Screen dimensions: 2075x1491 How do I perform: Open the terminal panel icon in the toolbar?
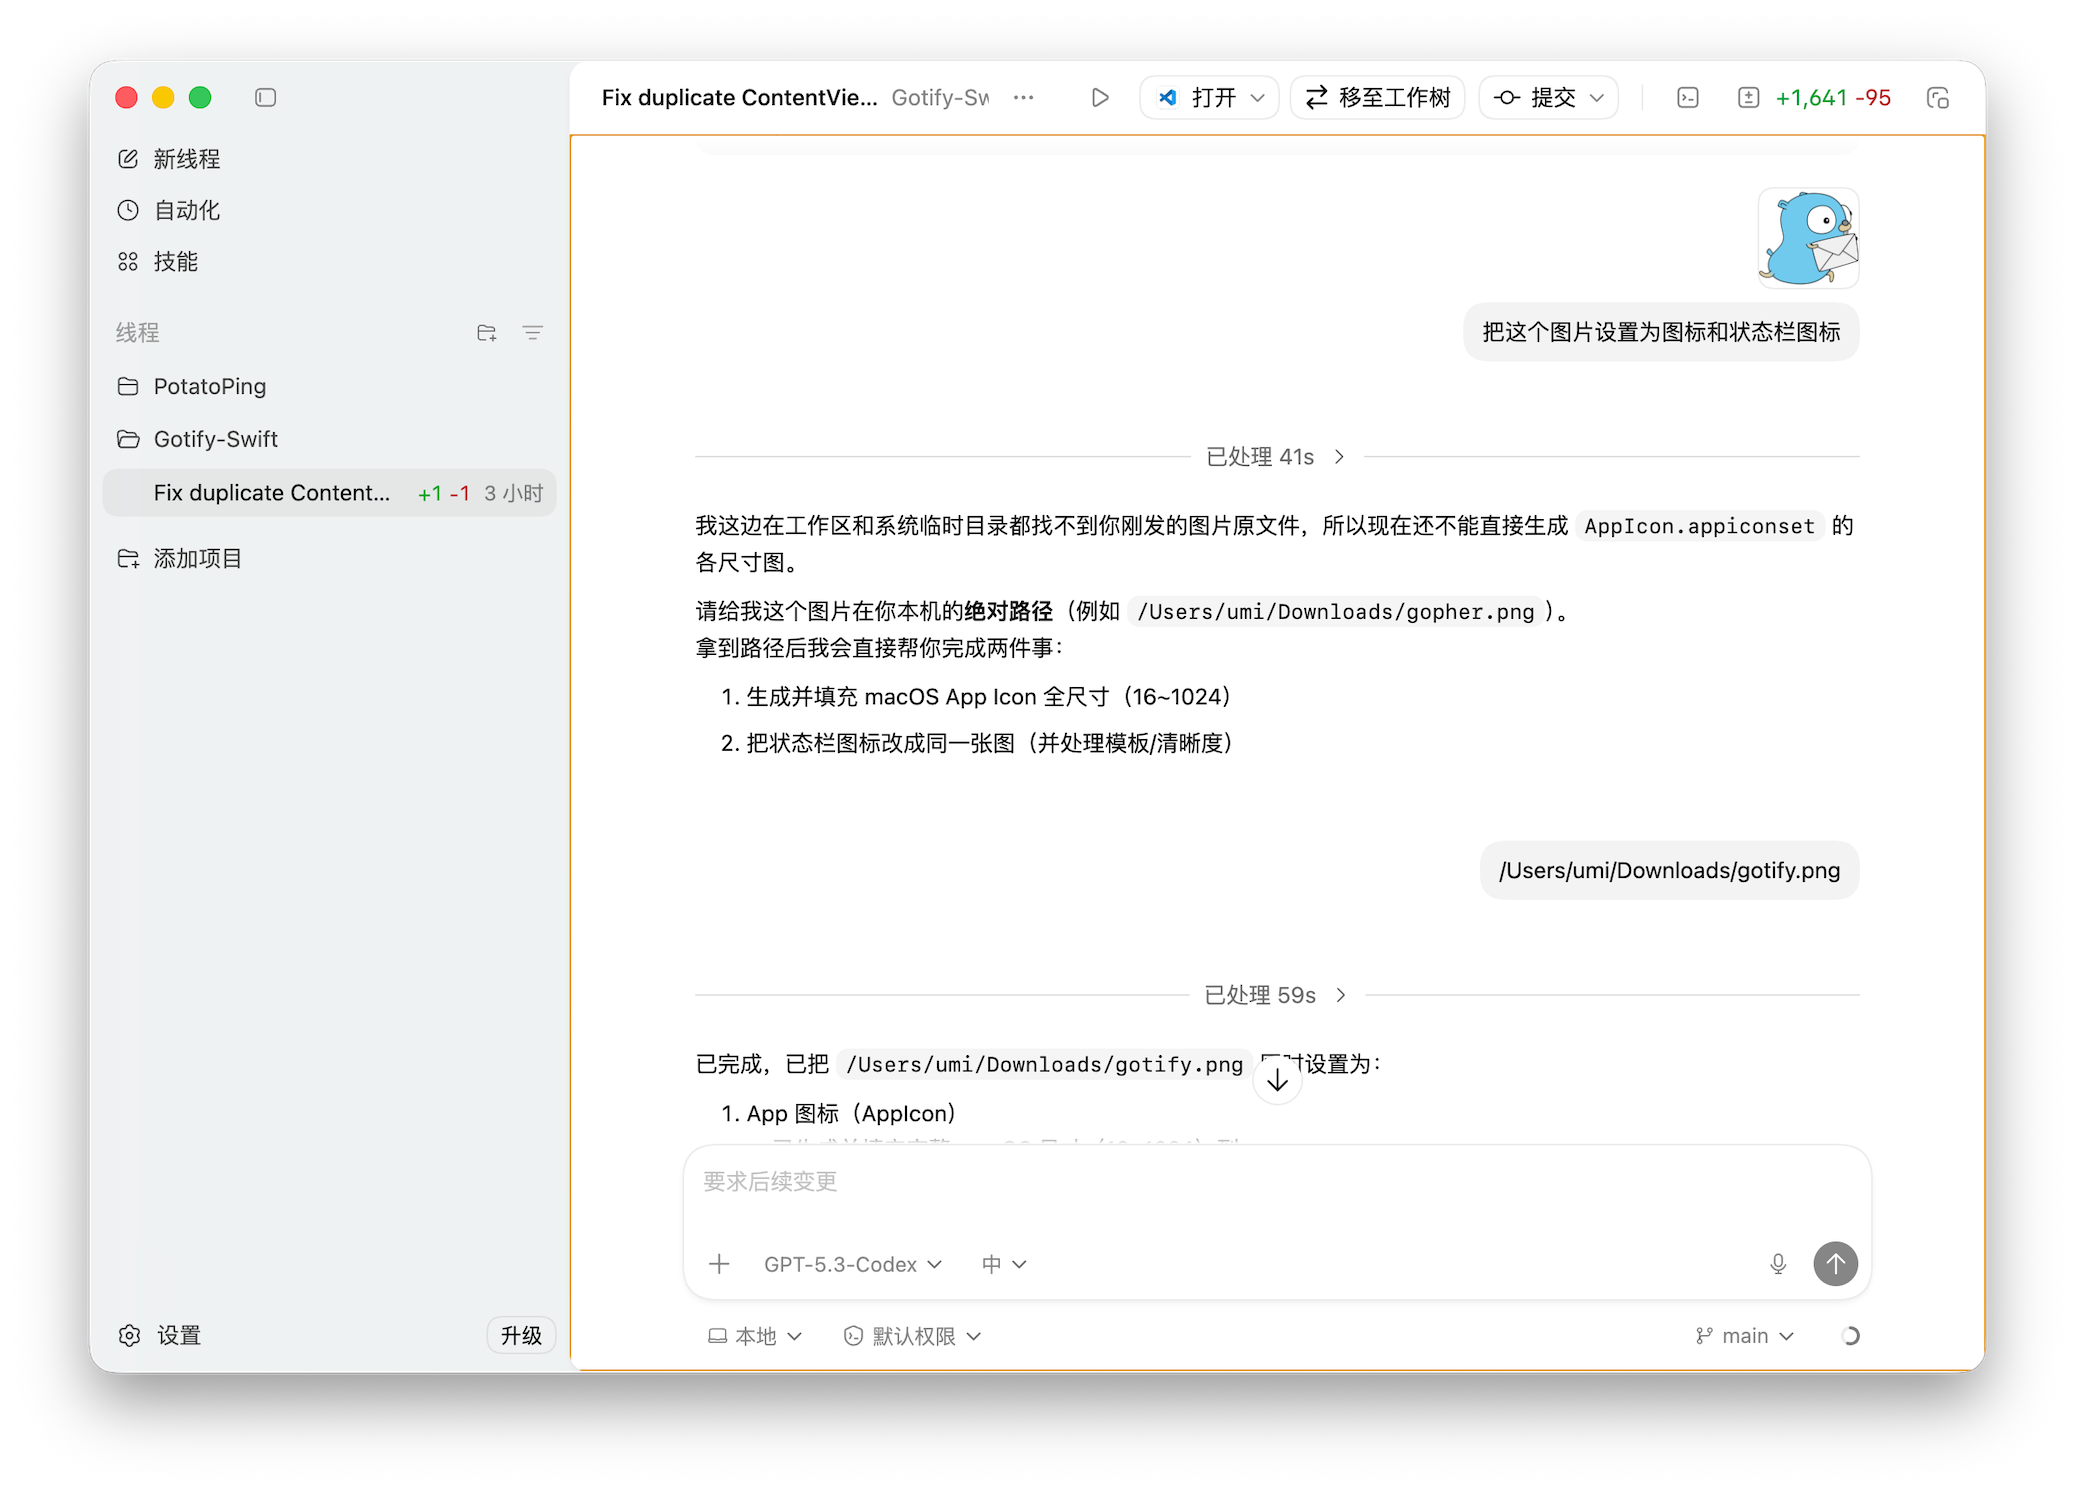coord(1687,97)
